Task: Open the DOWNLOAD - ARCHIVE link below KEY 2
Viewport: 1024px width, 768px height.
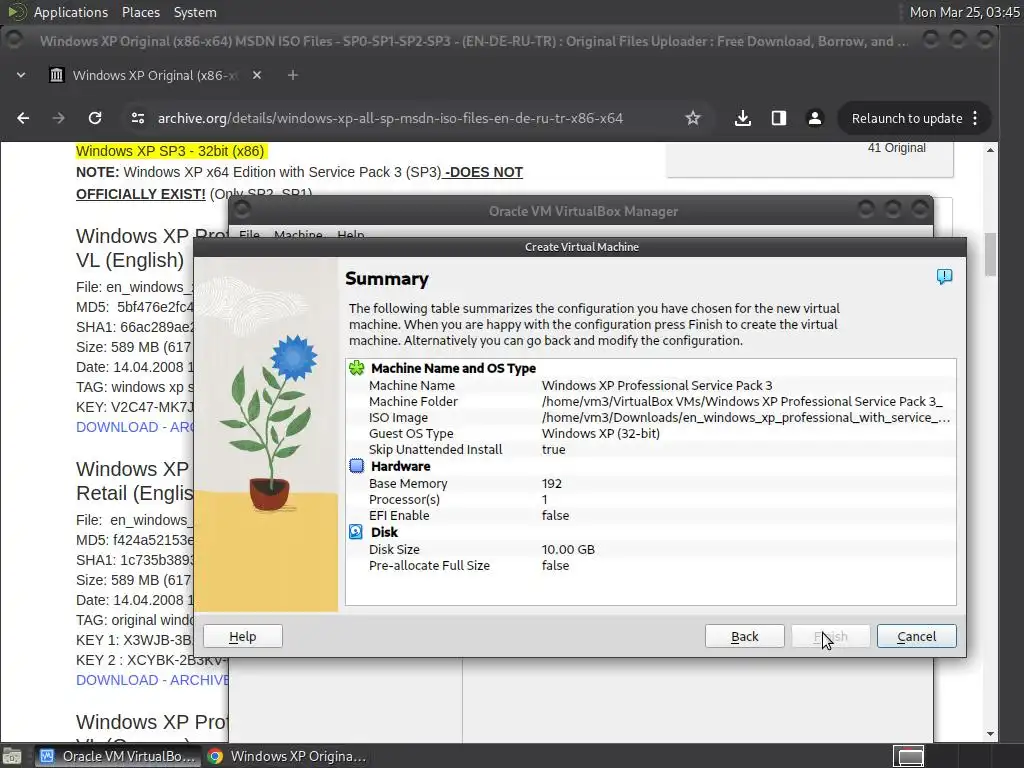Action: (x=152, y=680)
